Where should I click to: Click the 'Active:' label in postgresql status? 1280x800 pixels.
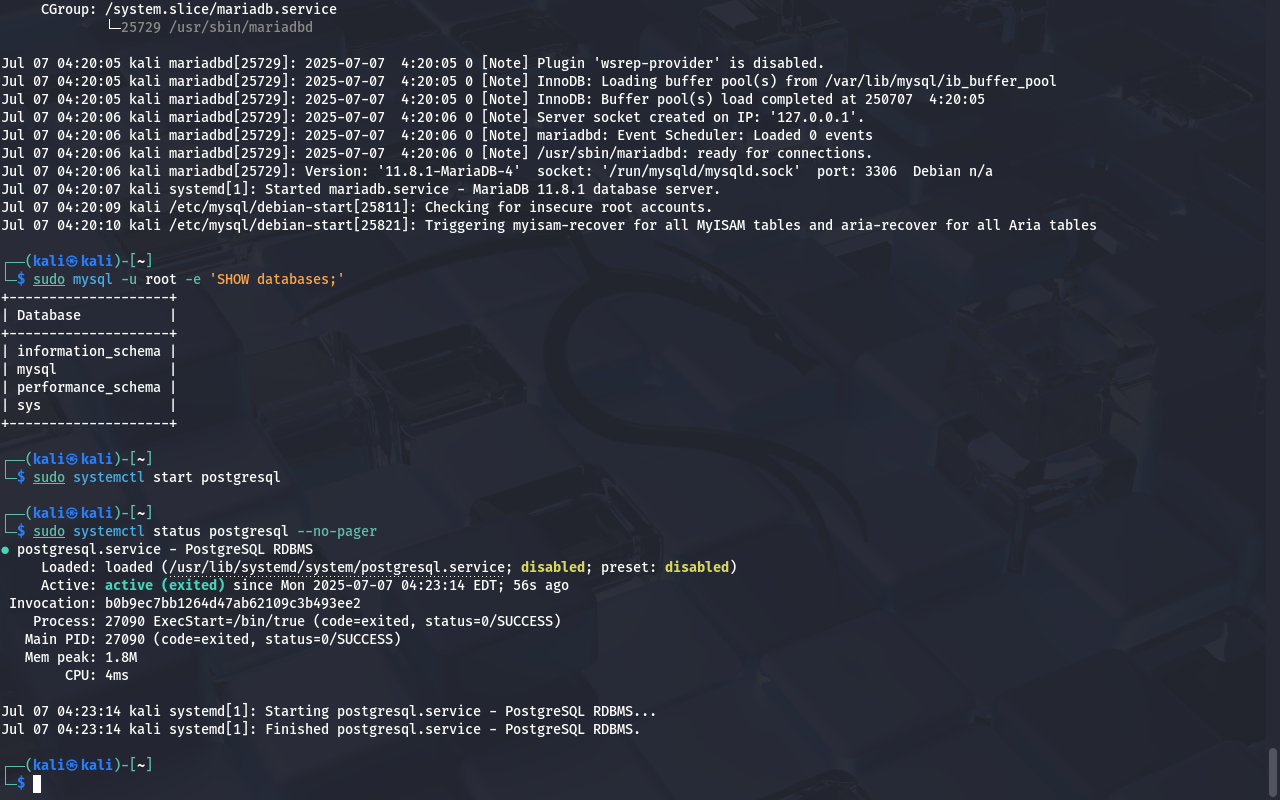69,585
